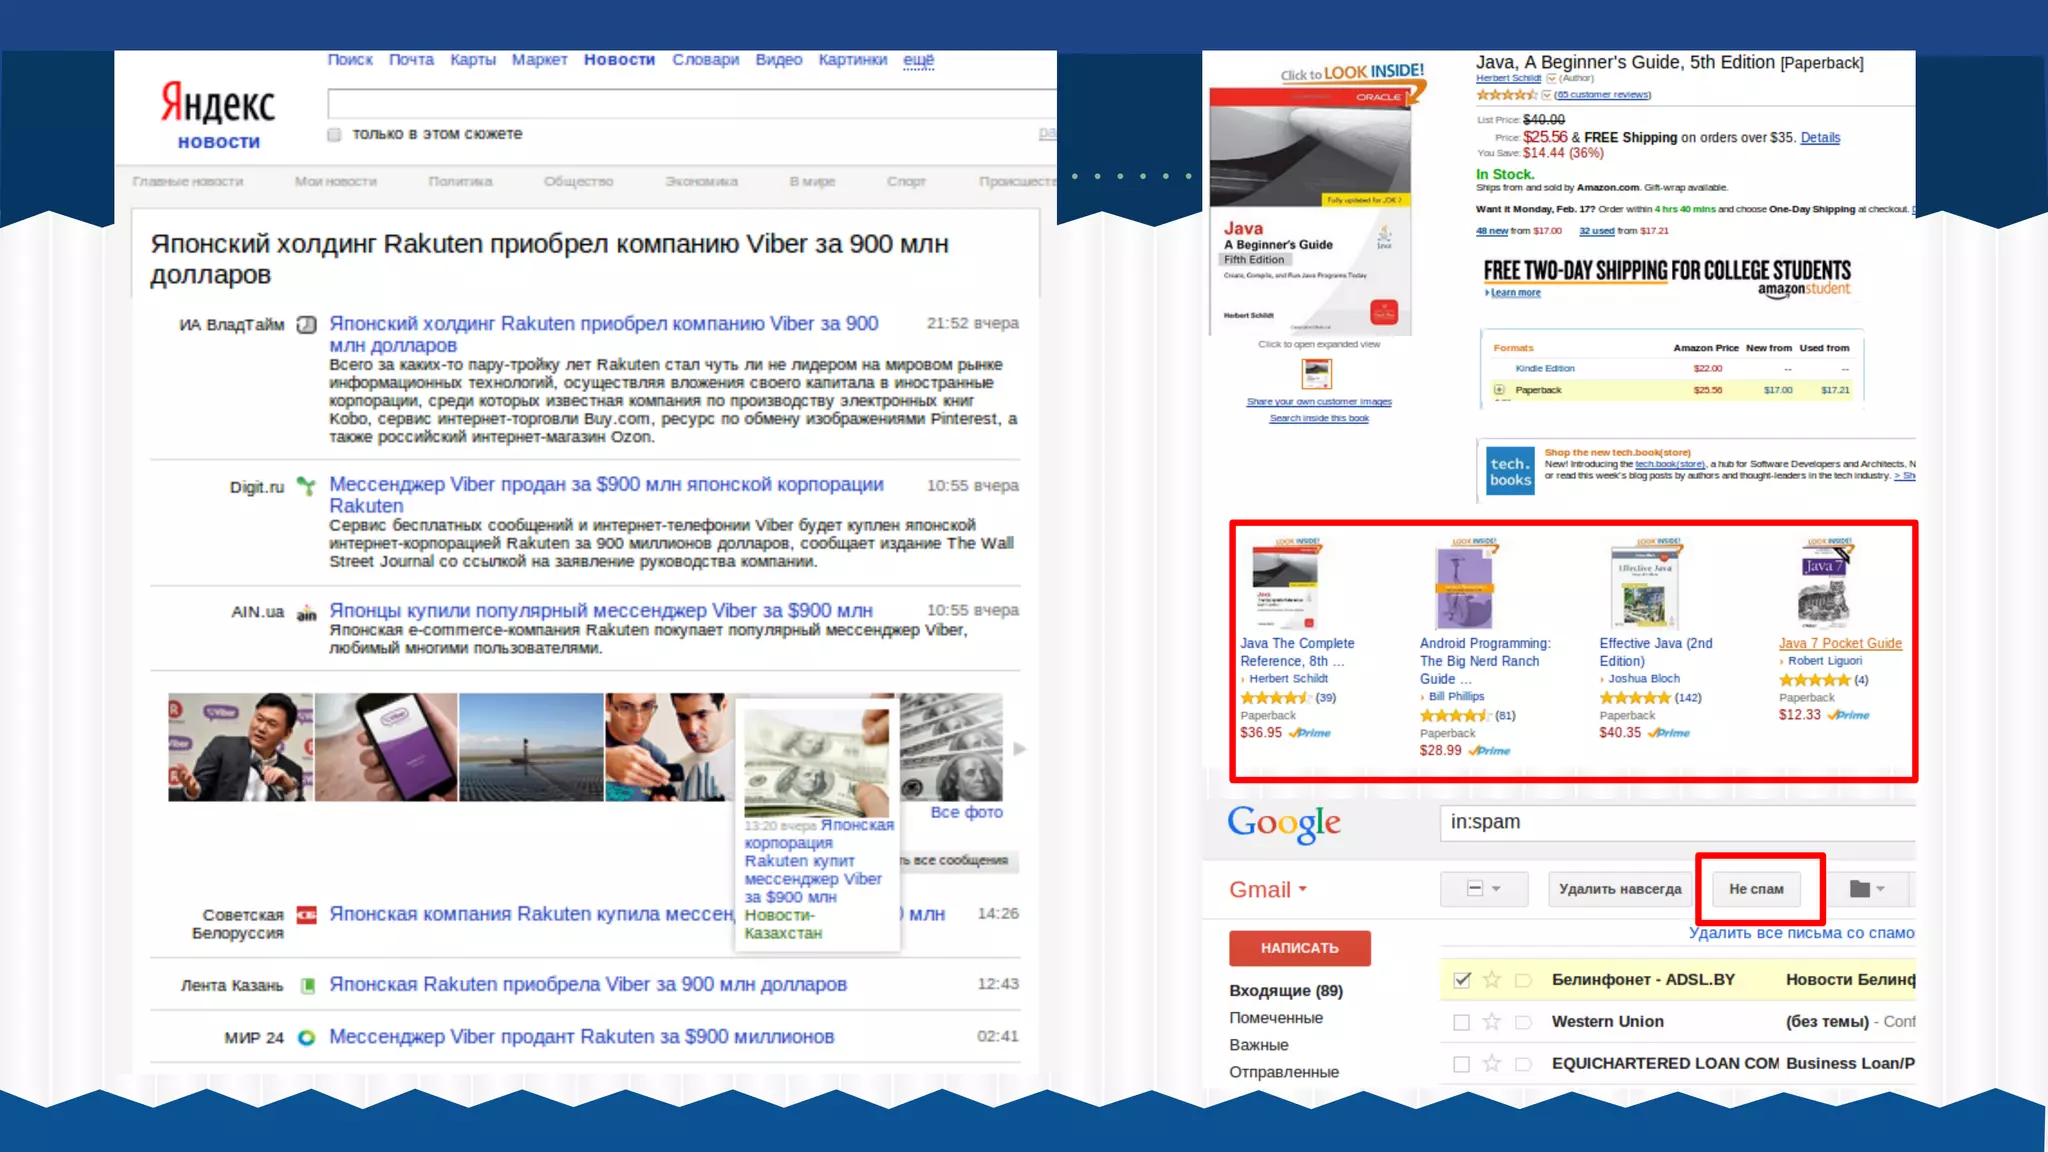Click the ИА ВладТайм source icon

(307, 325)
